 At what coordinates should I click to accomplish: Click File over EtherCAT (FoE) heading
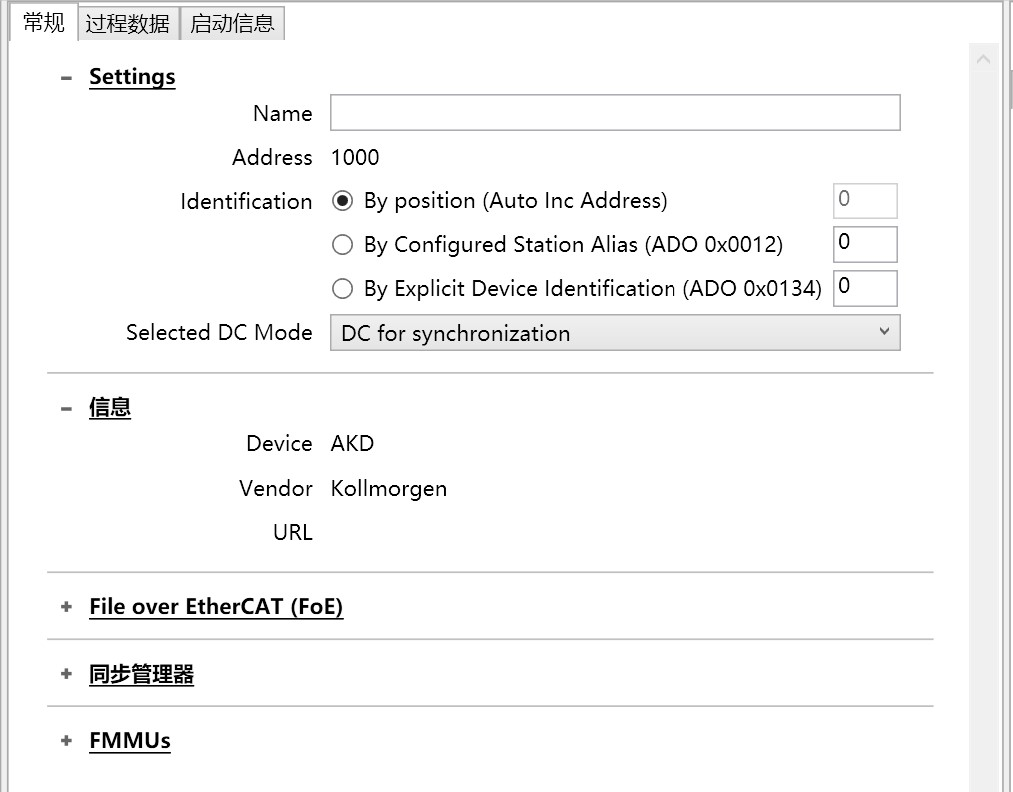click(x=216, y=607)
